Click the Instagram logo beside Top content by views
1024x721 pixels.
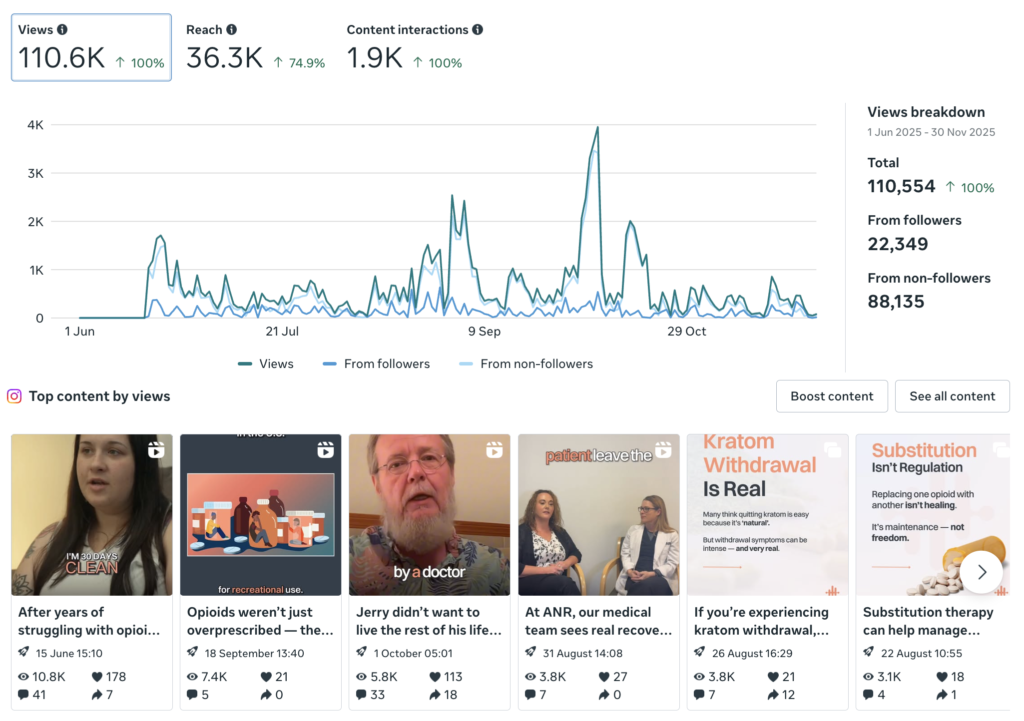coord(14,396)
